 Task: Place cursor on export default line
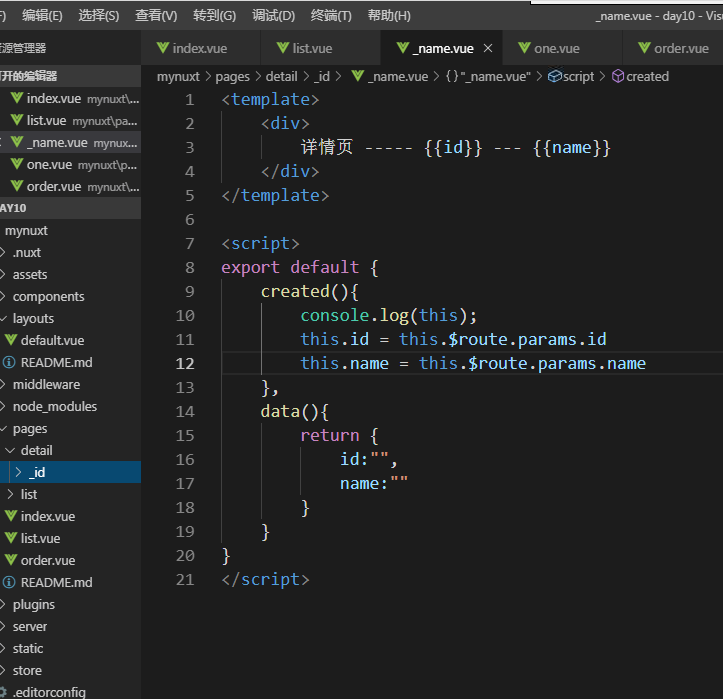point(300,267)
